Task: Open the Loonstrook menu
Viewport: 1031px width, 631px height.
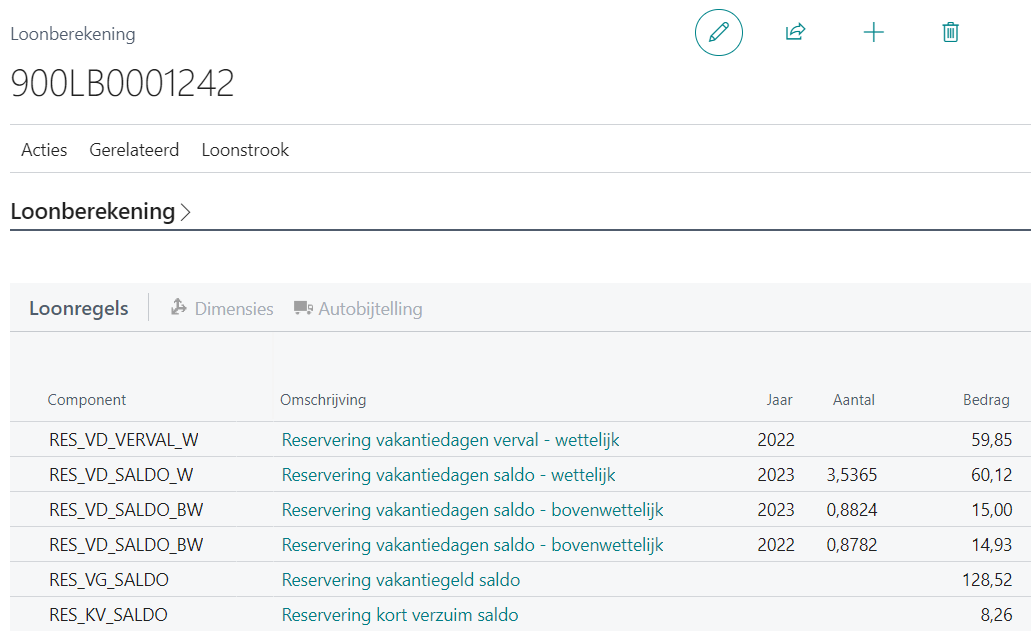Action: [245, 150]
